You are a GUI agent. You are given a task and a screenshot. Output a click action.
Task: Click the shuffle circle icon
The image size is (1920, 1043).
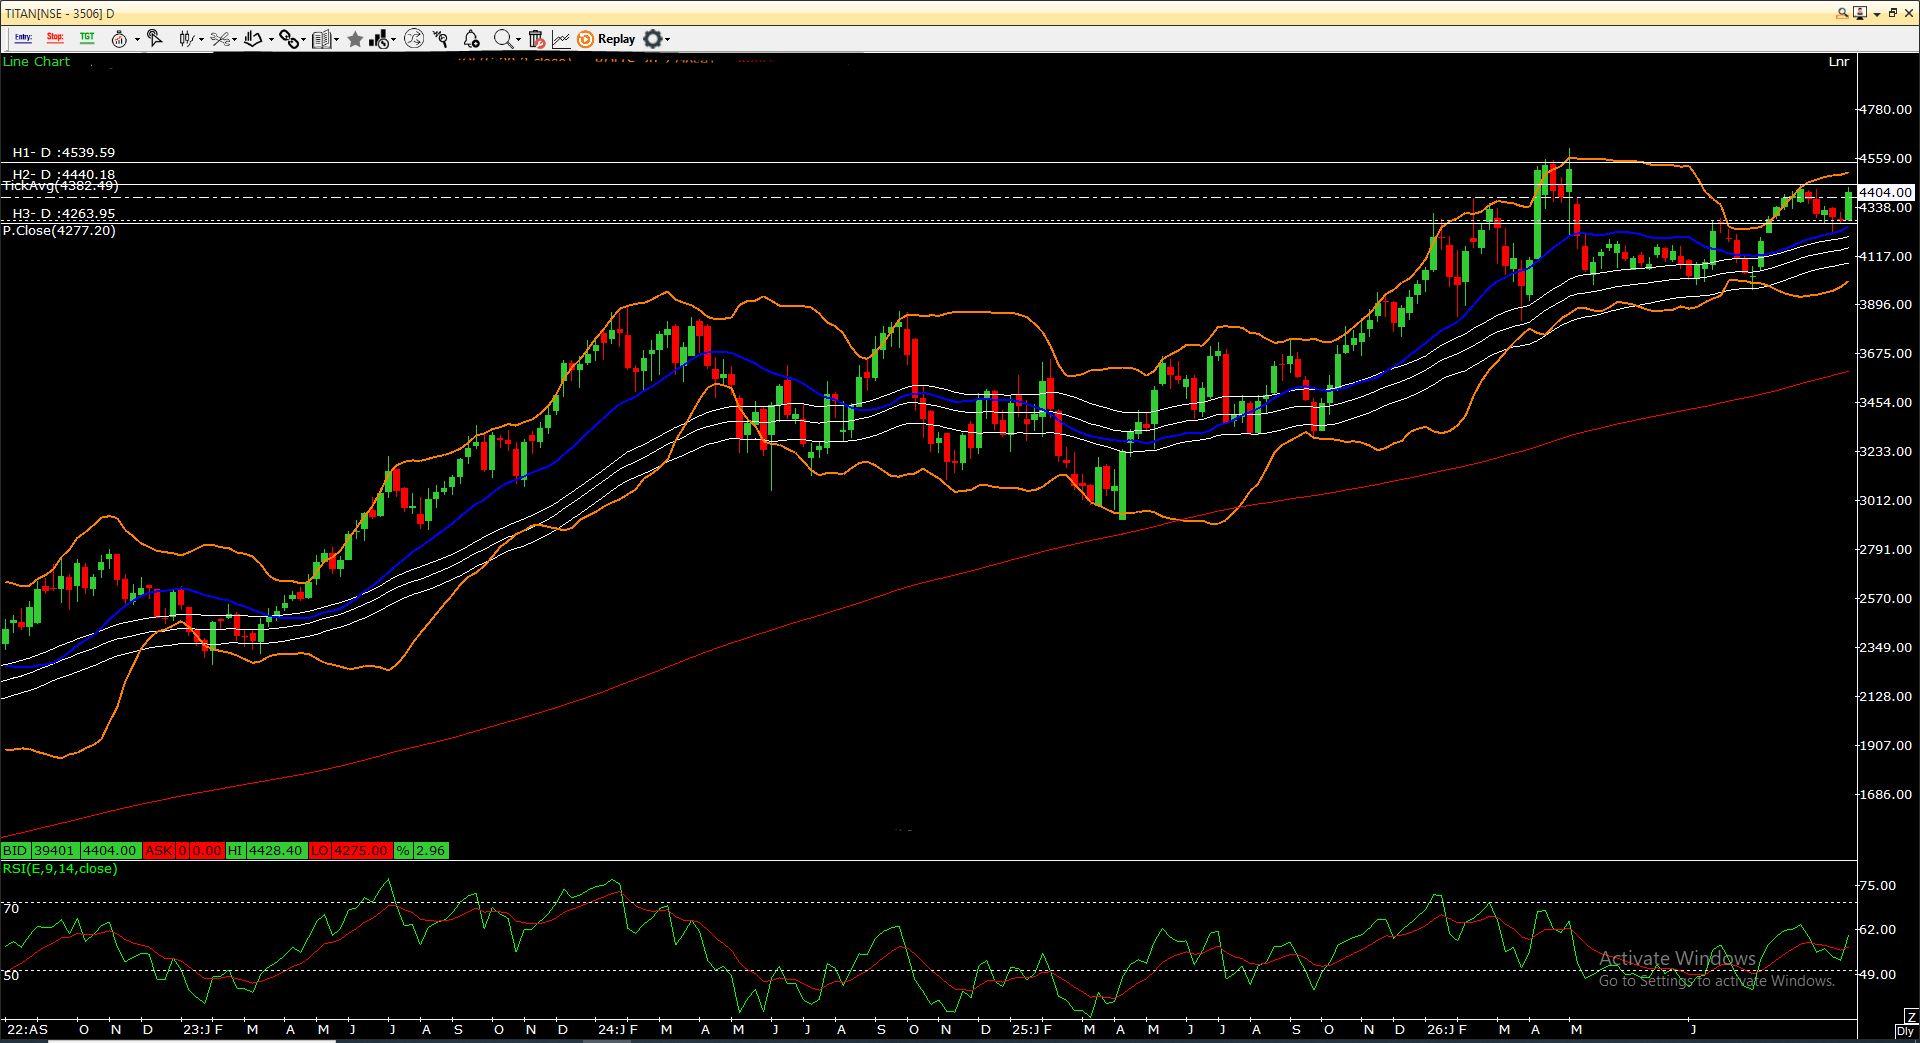click(414, 39)
